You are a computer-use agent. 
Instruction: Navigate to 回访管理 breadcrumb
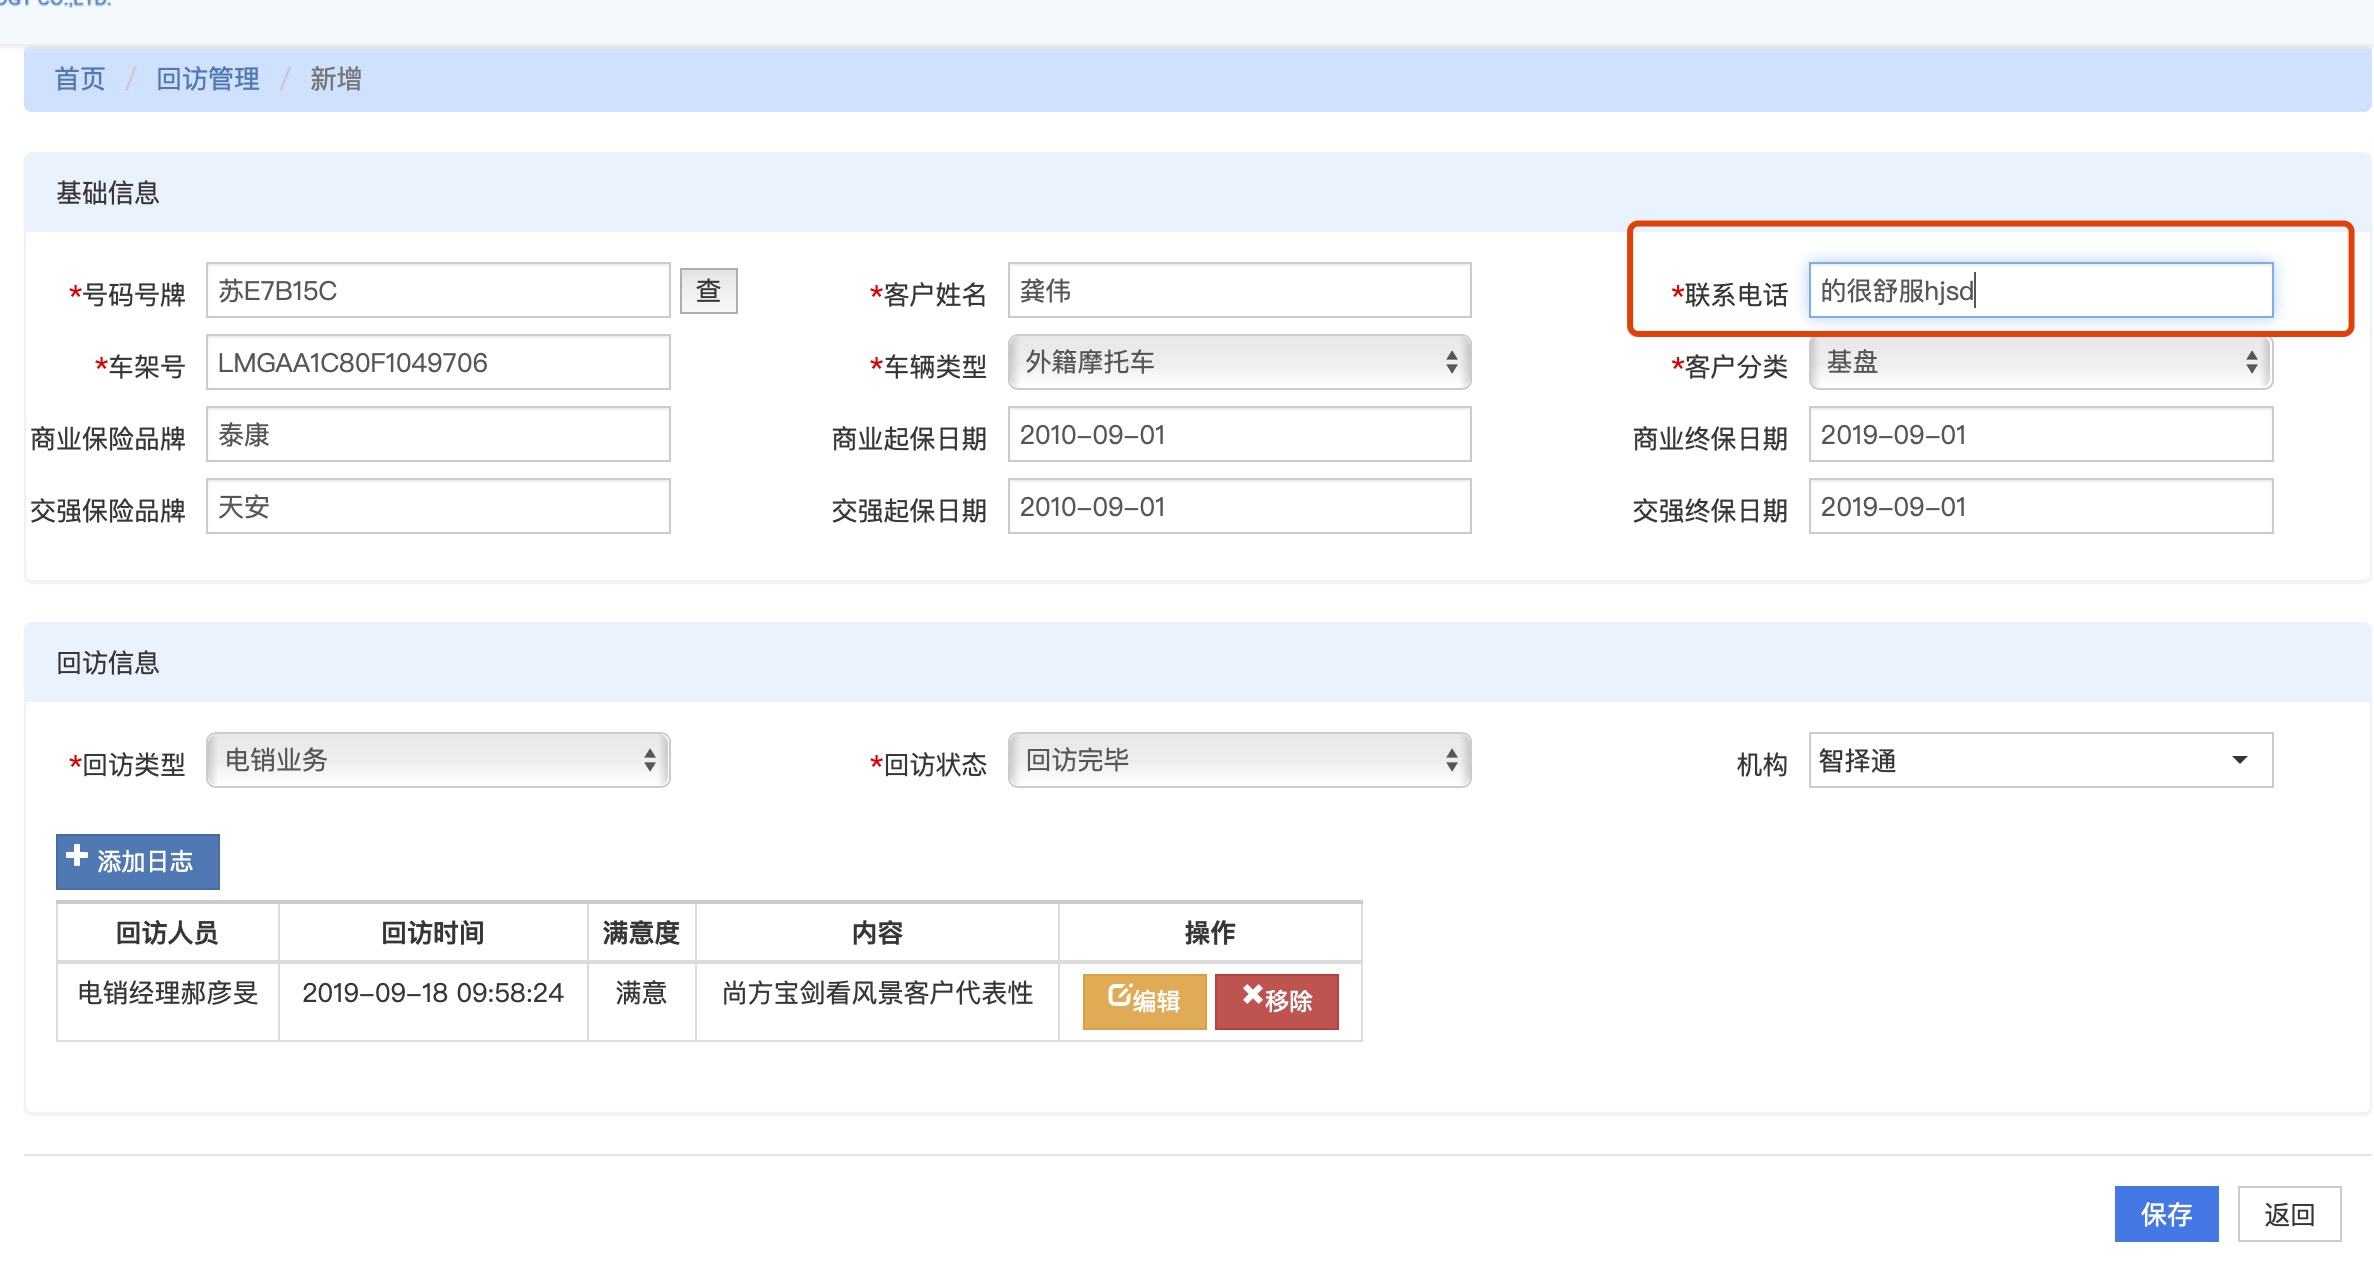[207, 79]
